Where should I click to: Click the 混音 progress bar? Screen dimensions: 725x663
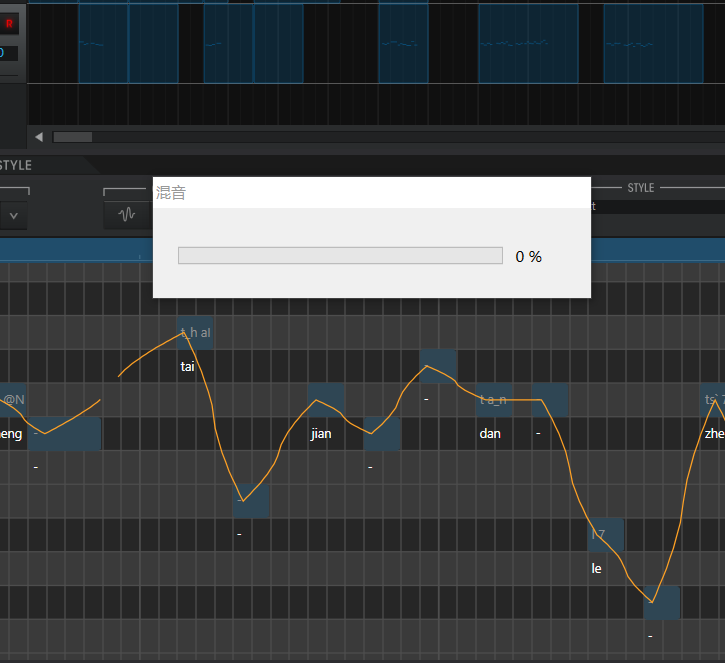tap(340, 256)
